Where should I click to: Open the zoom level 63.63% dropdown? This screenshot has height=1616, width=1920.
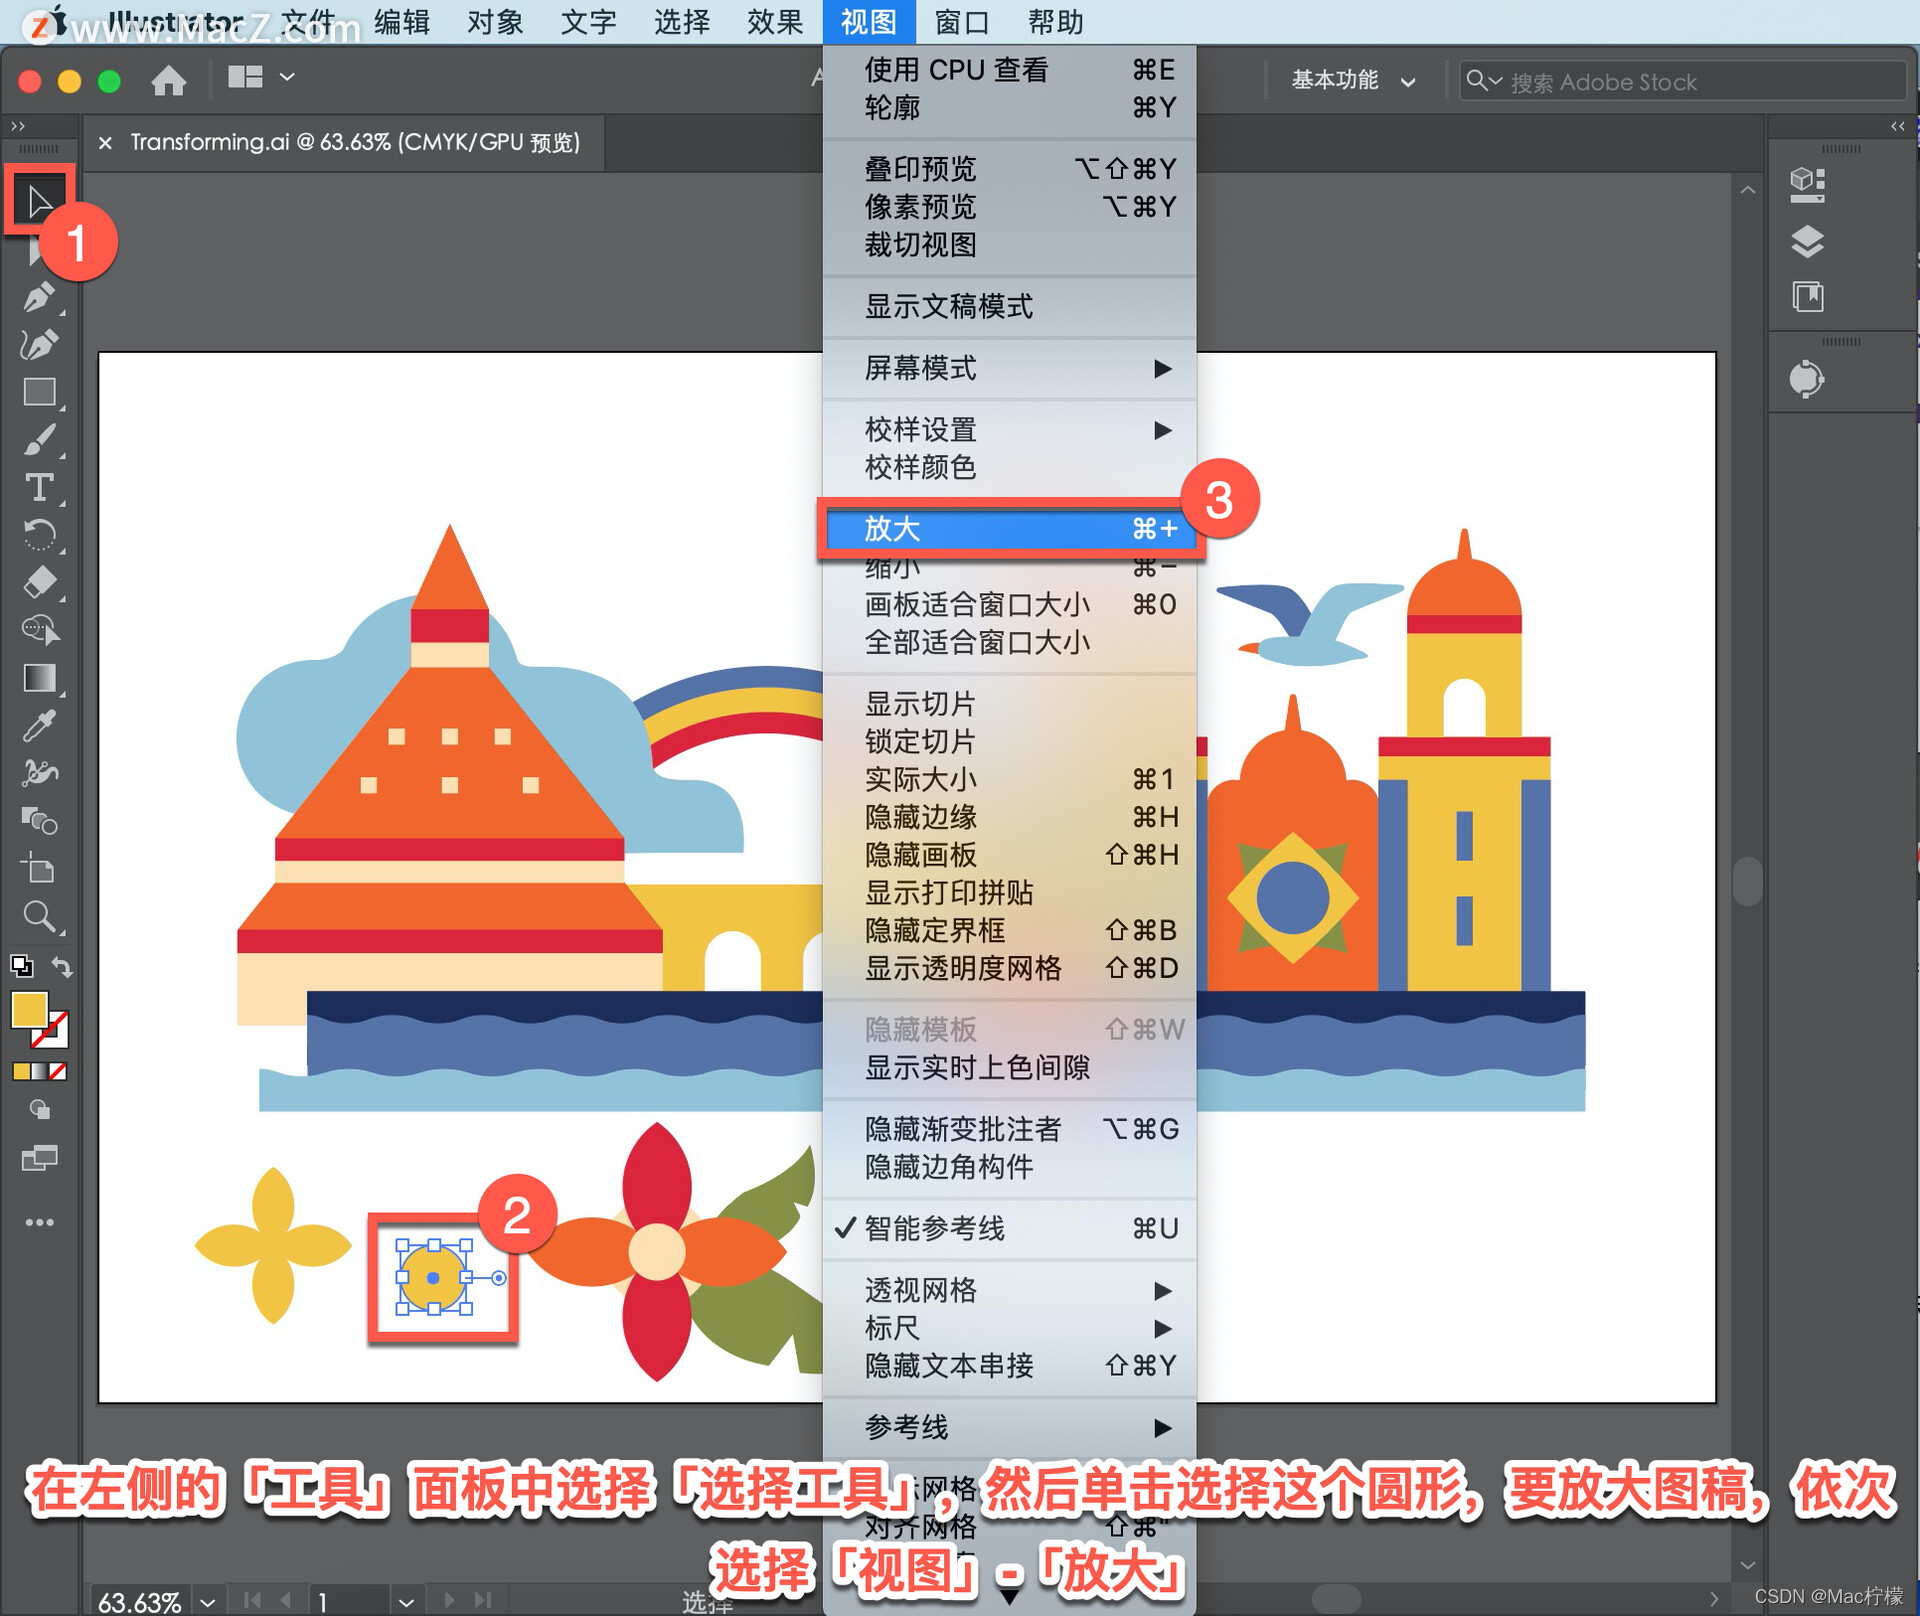pyautogui.click(x=208, y=1601)
